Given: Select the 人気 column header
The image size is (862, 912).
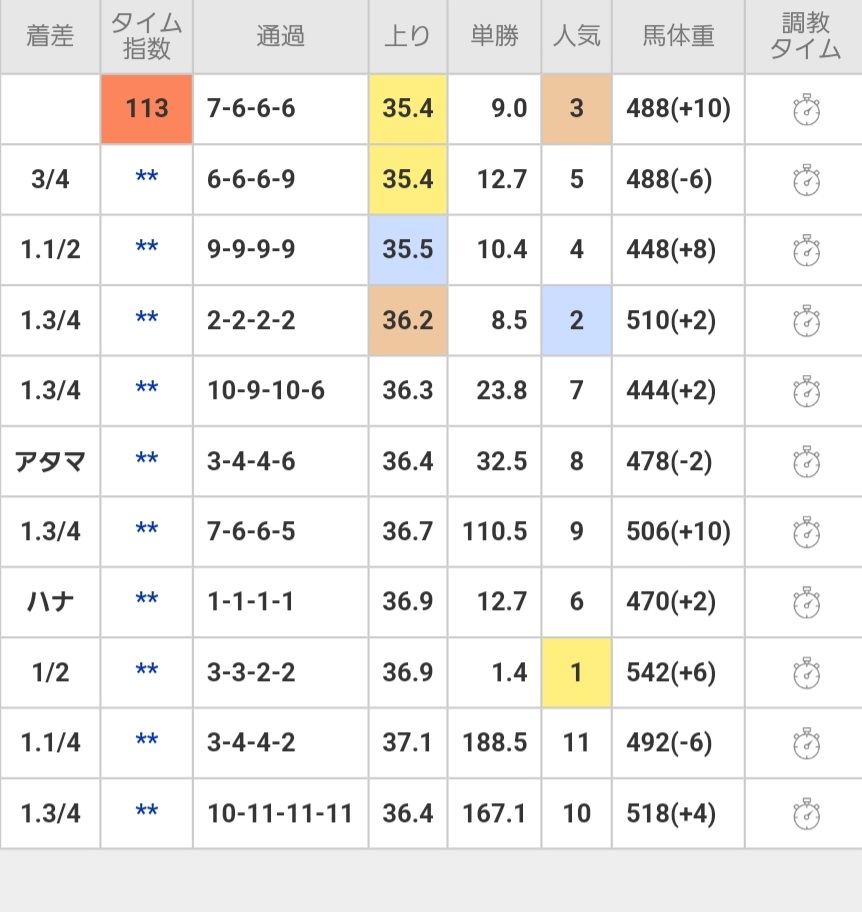Looking at the screenshot, I should pos(576,37).
